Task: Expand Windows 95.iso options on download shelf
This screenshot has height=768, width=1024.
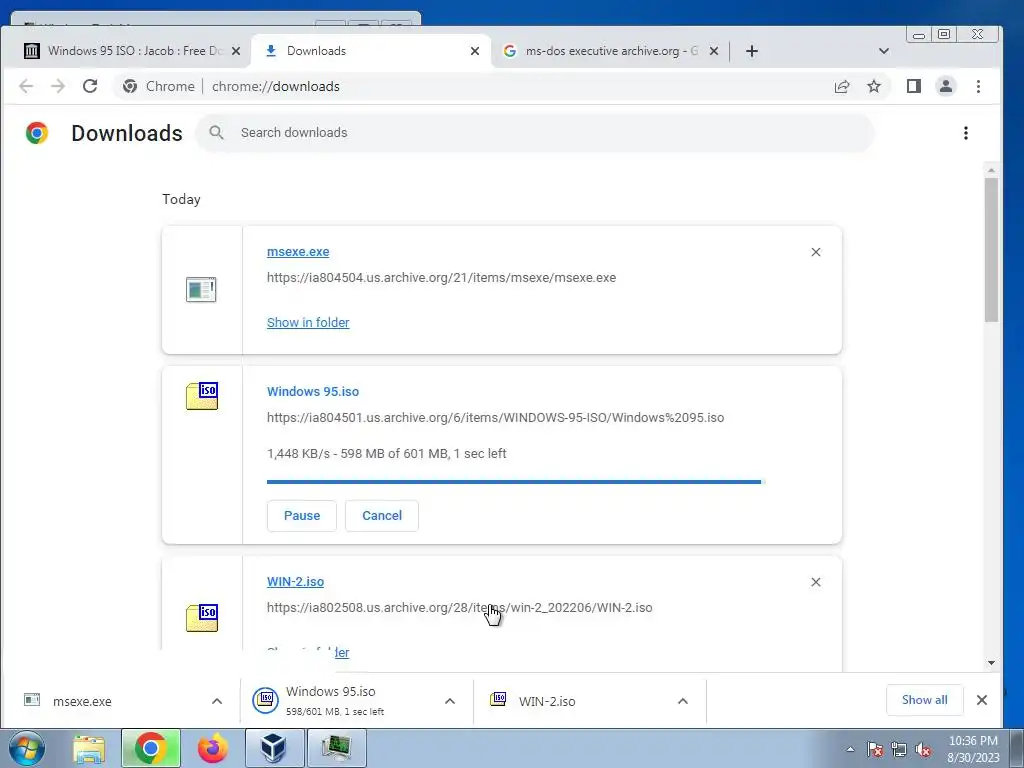Action: [x=450, y=701]
